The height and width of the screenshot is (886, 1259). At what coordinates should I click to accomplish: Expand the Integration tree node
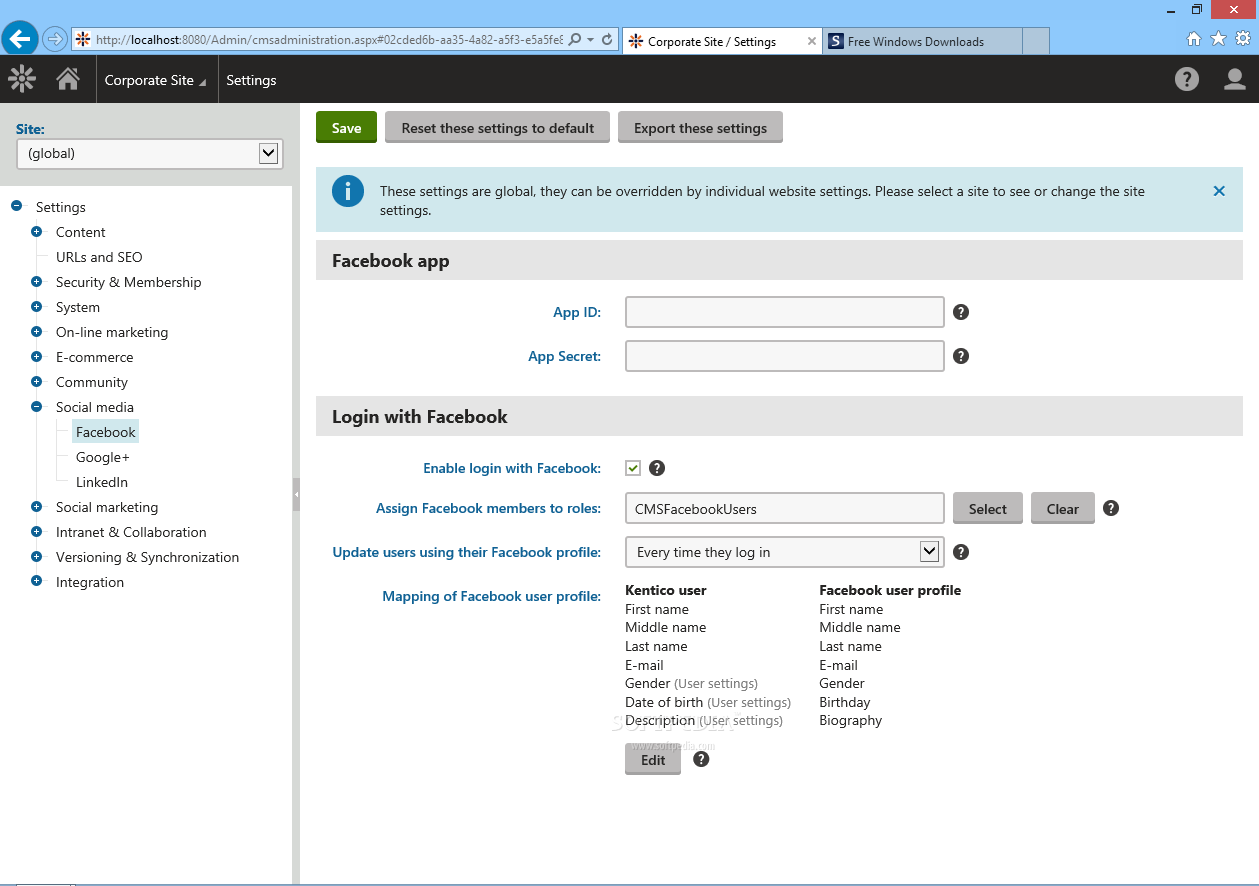point(36,582)
